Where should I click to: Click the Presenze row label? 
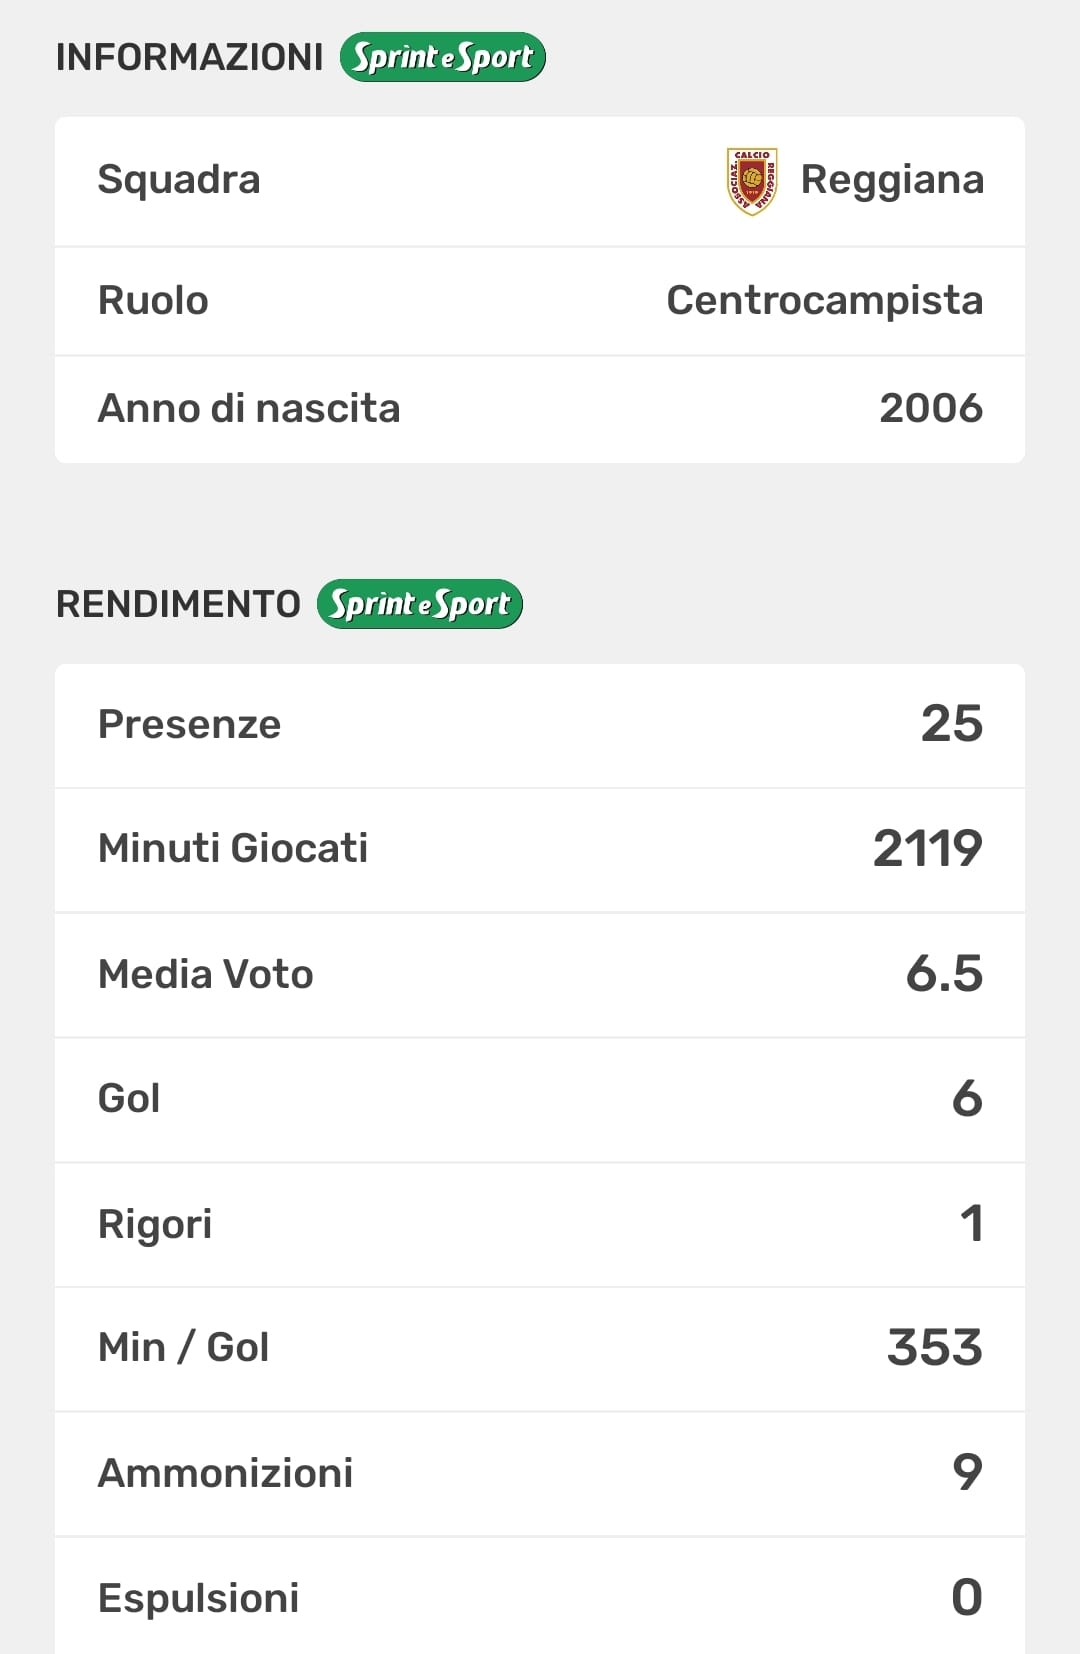click(x=189, y=724)
